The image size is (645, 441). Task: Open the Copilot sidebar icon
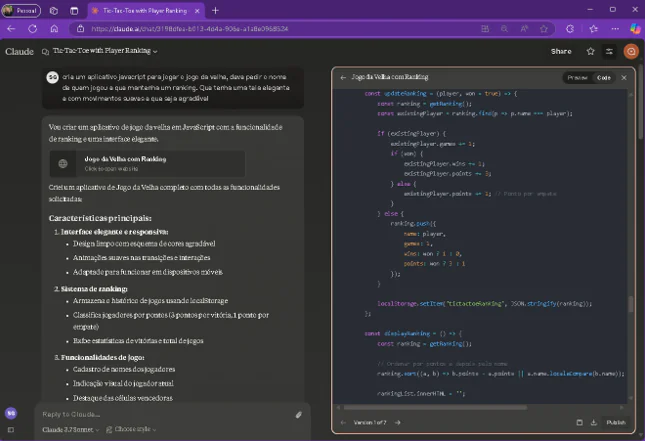tap(635, 29)
